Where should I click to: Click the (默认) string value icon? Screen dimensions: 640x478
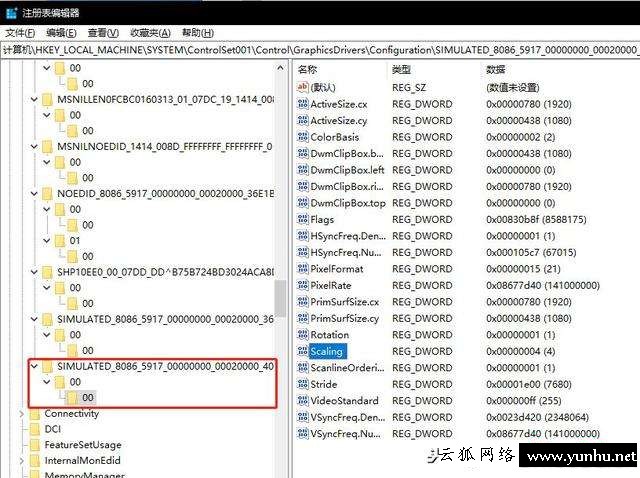point(302,87)
